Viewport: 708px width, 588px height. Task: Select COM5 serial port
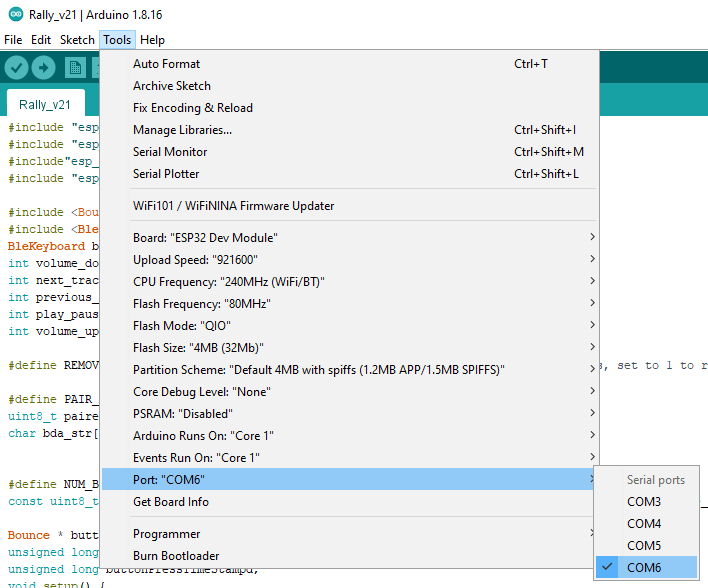pos(646,546)
